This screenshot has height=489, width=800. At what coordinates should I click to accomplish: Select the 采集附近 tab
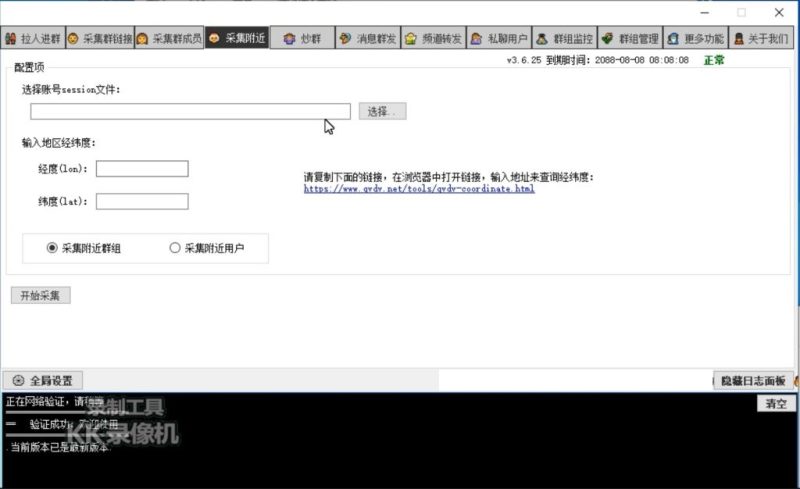point(237,38)
